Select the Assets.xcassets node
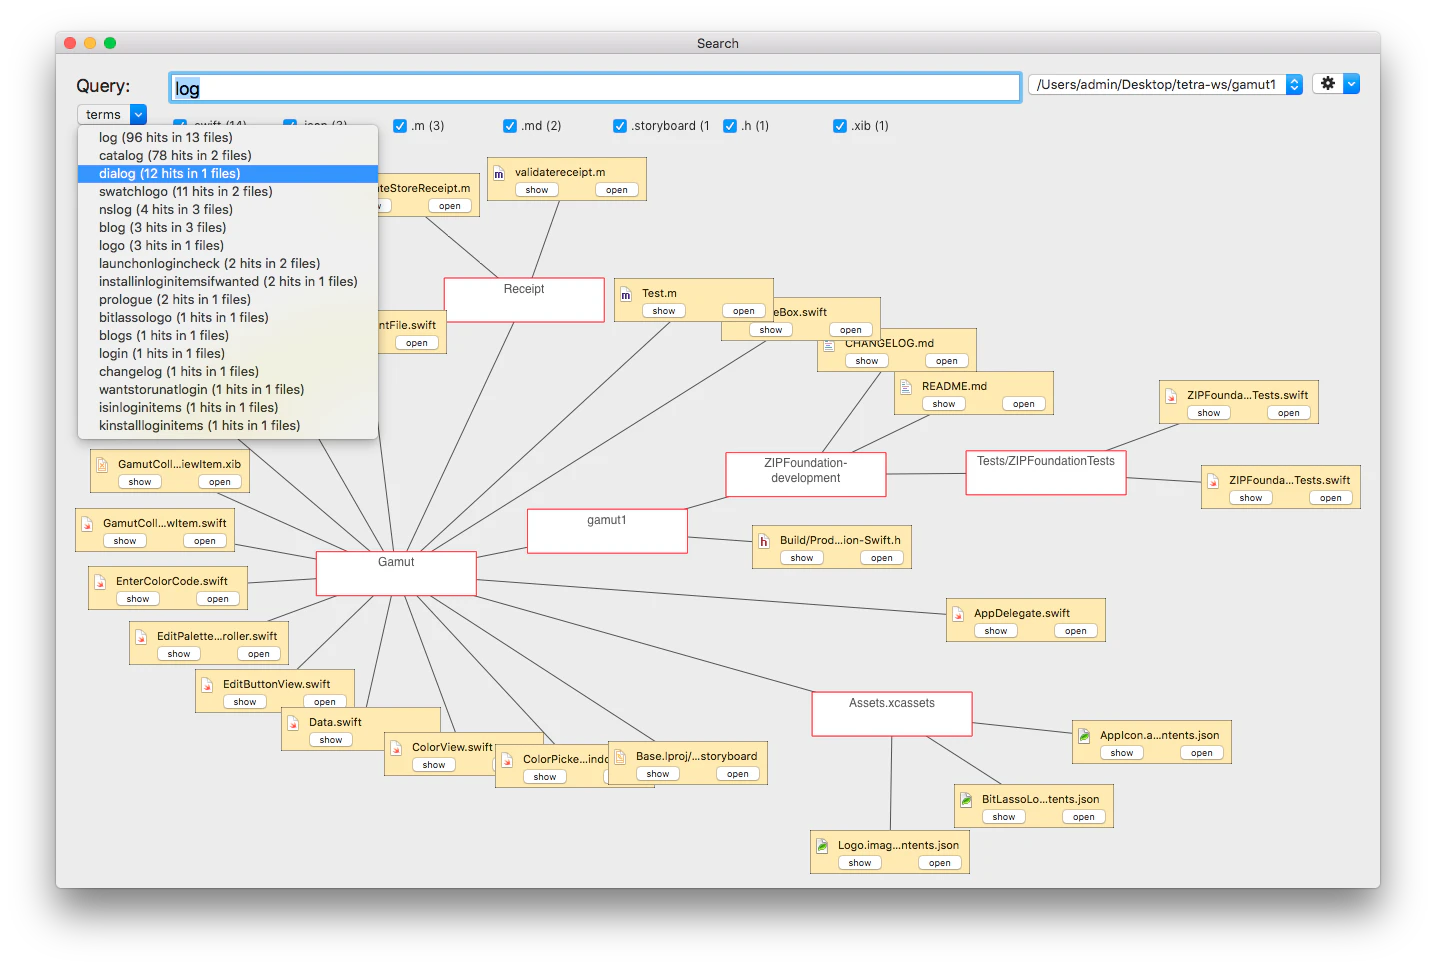The image size is (1436, 968). (891, 713)
